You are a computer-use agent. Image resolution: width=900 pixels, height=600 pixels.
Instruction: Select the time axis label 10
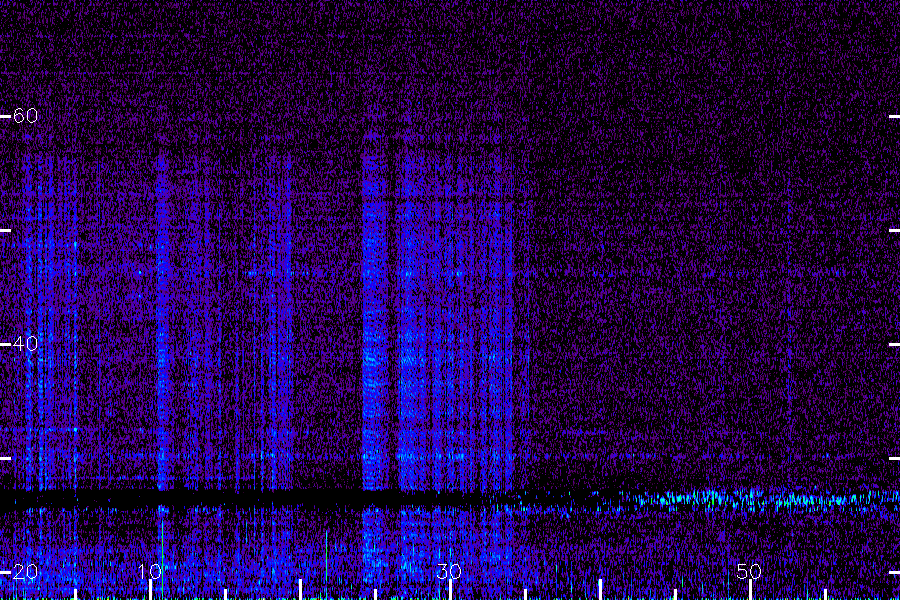pyautogui.click(x=149, y=571)
